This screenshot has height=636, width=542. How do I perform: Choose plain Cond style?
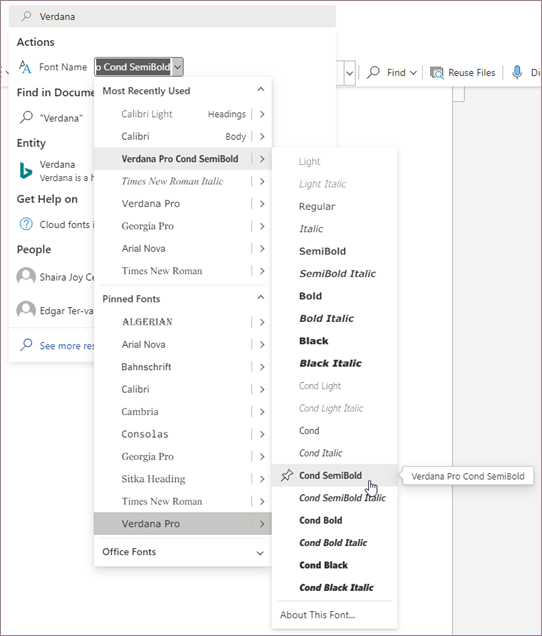[334, 430]
